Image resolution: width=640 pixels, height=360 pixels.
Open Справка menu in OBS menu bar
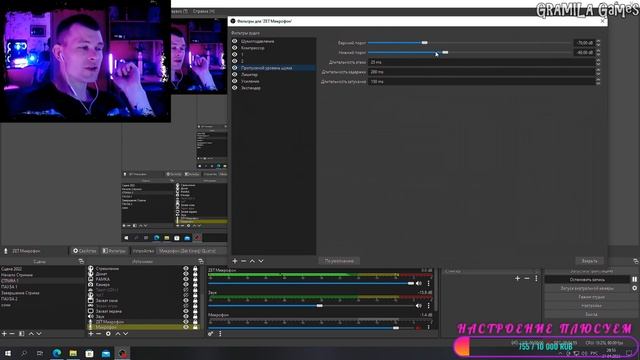[x=203, y=11]
